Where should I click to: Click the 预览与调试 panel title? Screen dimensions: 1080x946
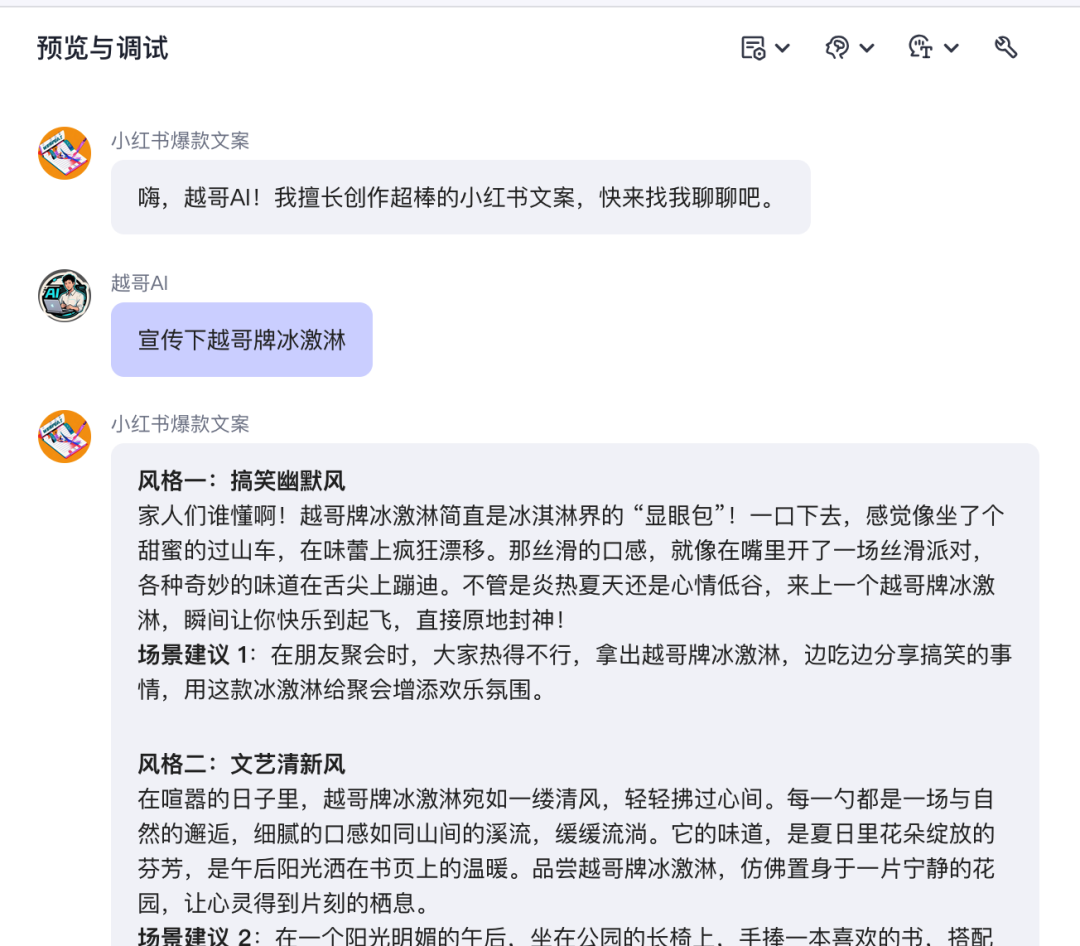102,48
